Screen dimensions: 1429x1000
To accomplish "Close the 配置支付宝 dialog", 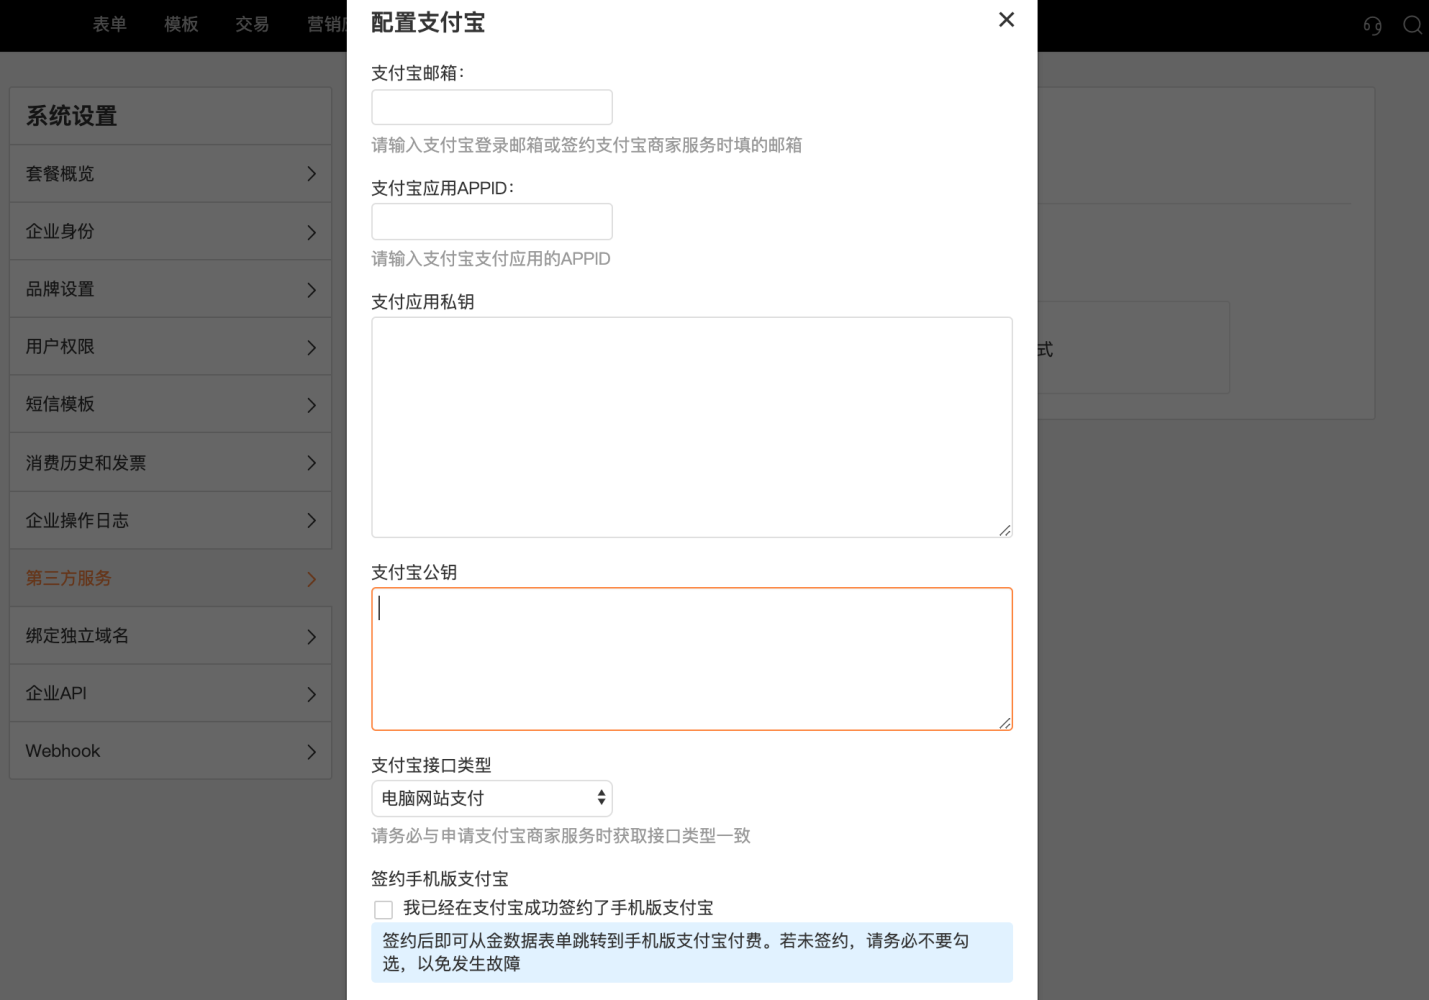I will coord(1006,20).
